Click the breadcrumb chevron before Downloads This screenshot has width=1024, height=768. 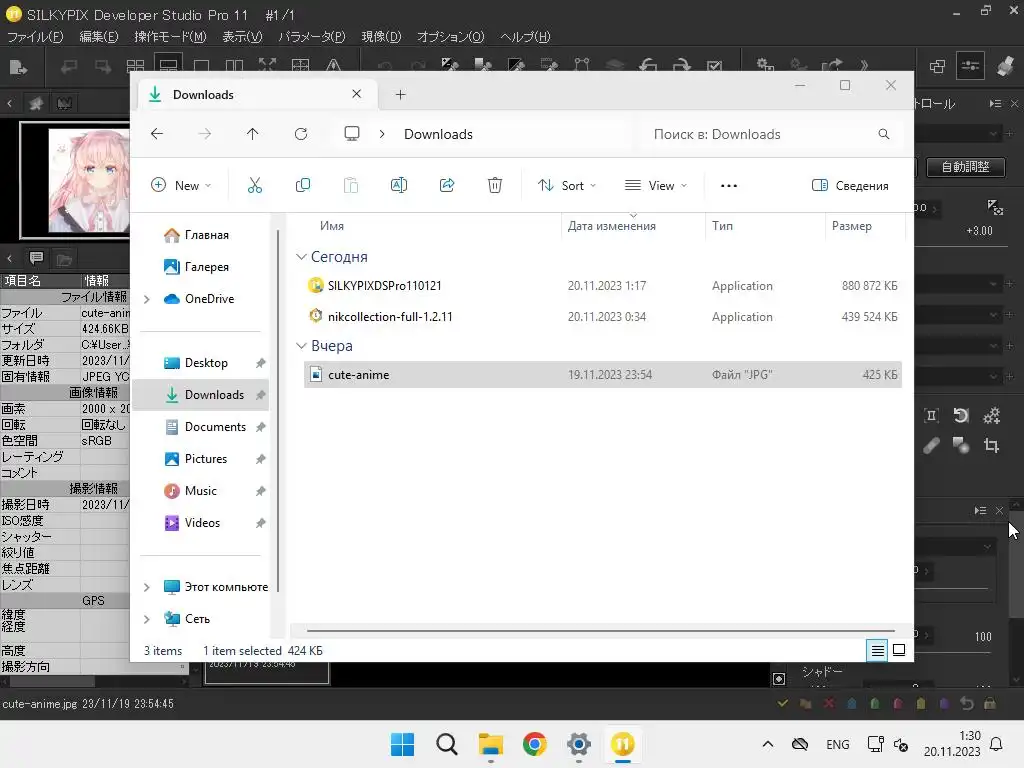(382, 134)
